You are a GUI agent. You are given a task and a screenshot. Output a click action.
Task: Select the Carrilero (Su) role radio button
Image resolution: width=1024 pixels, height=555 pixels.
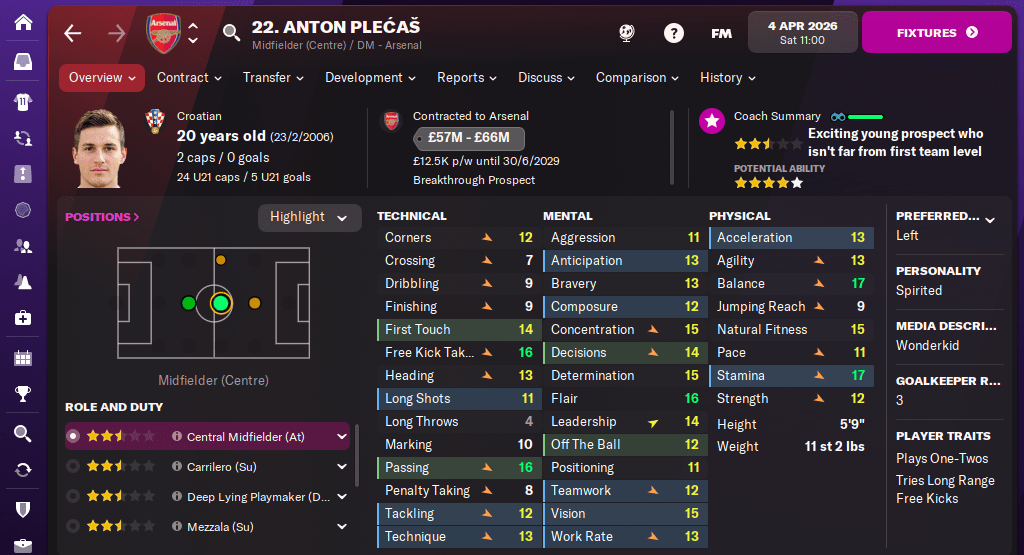(72, 466)
